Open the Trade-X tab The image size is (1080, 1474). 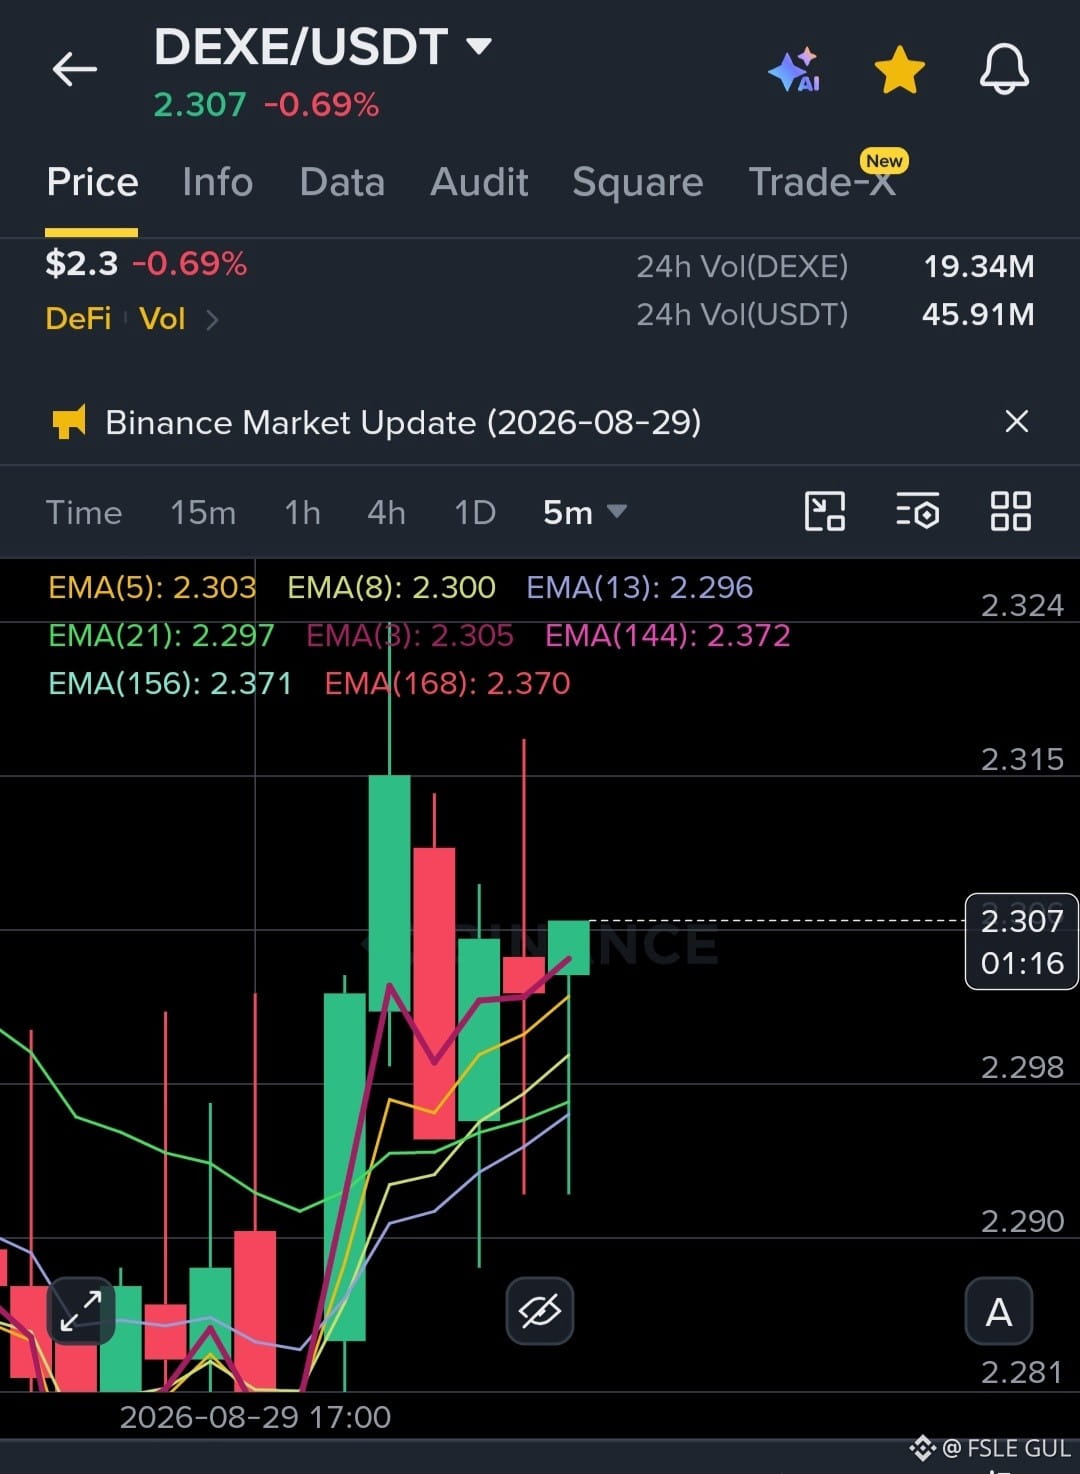[822, 182]
